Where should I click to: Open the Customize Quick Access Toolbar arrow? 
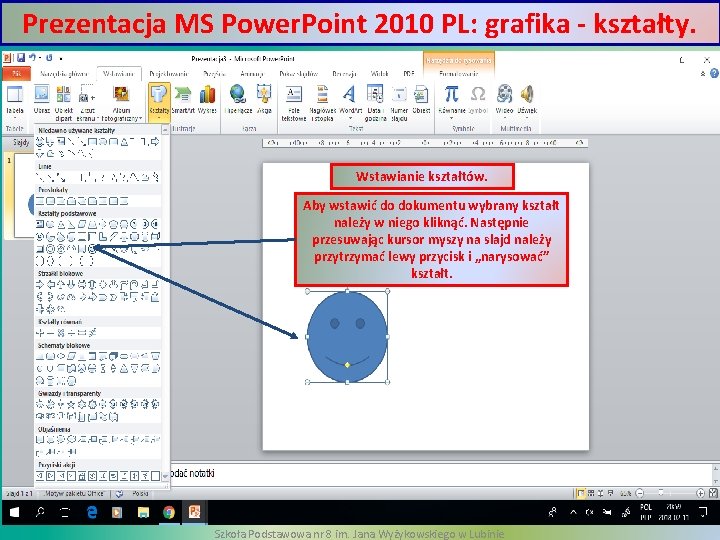pos(61,59)
